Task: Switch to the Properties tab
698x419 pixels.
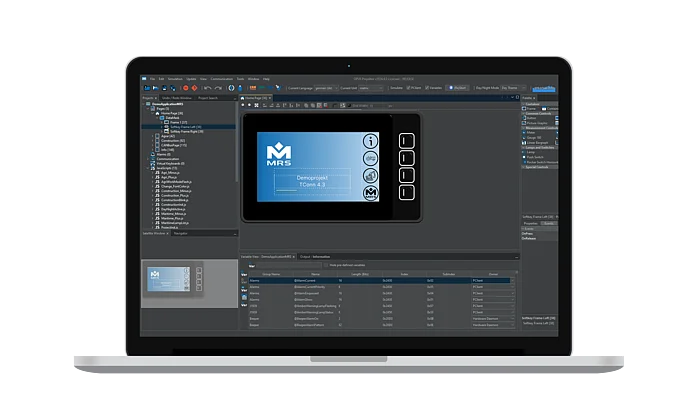Action: [x=531, y=224]
